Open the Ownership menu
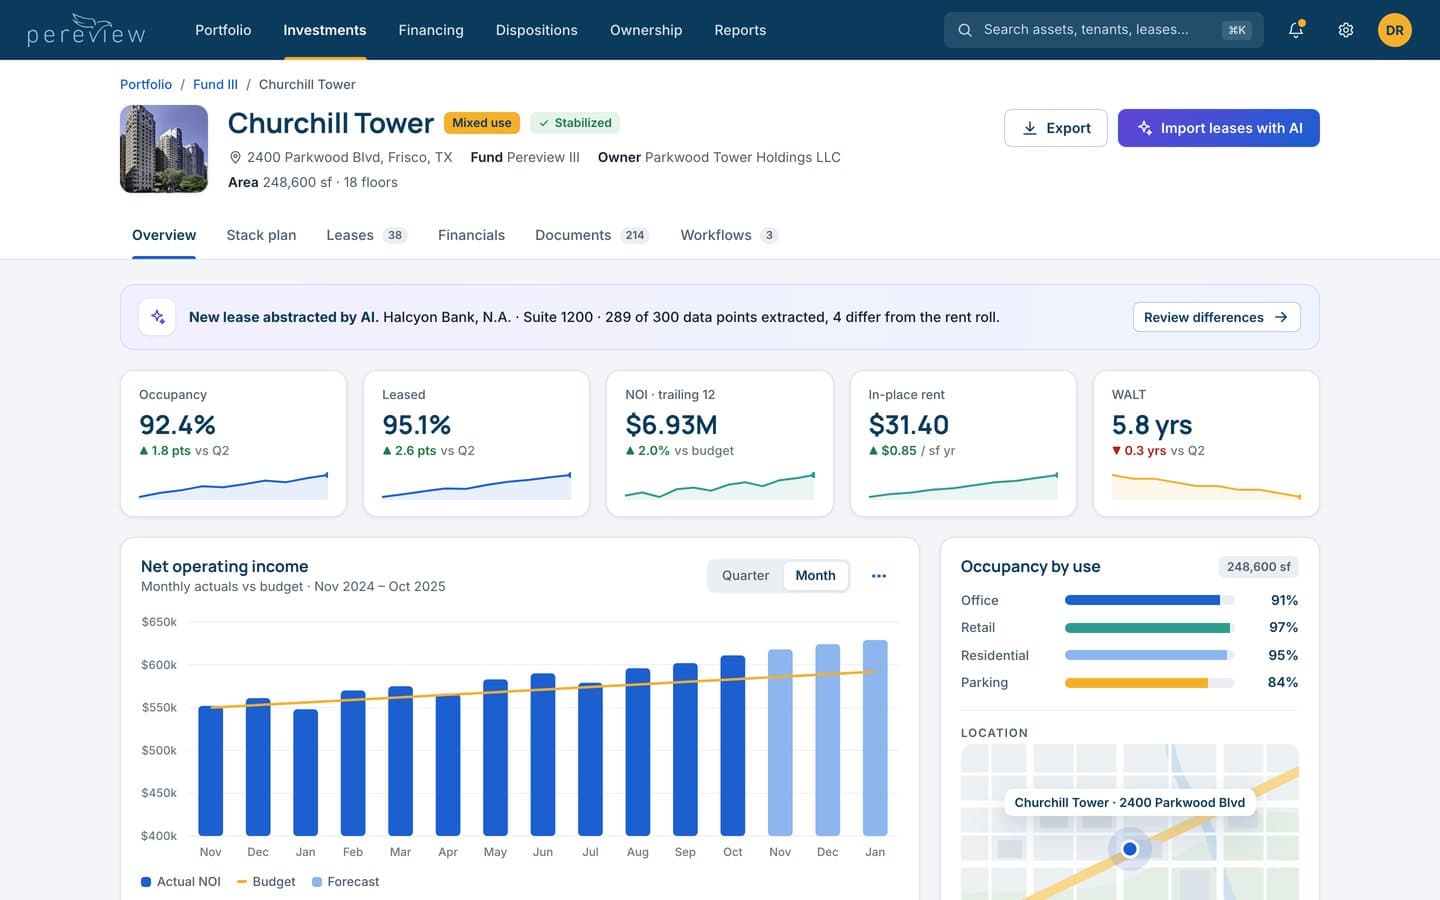This screenshot has width=1440, height=900. [646, 30]
